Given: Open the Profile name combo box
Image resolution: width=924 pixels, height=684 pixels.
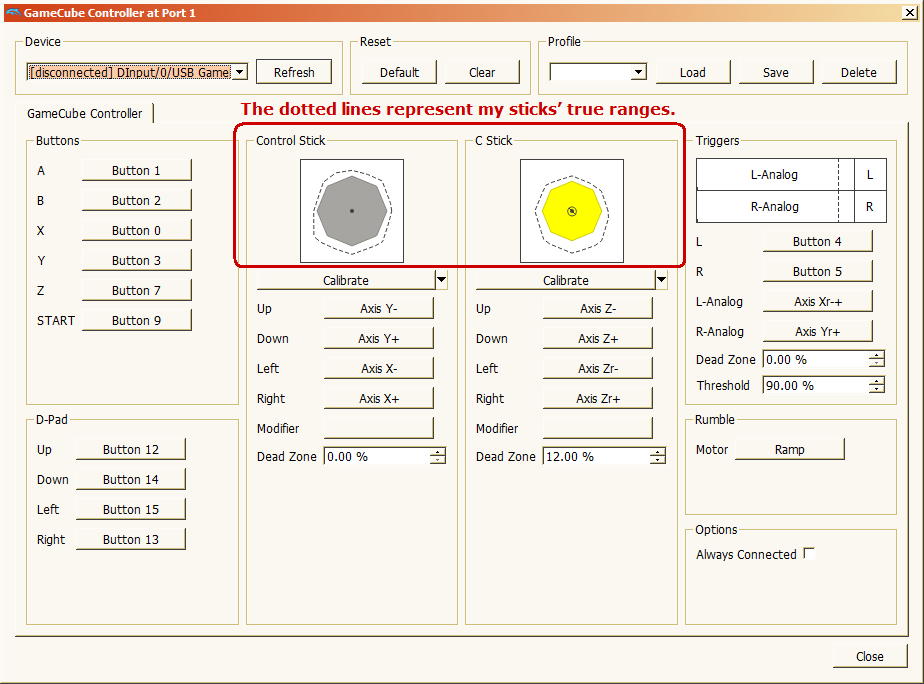Looking at the screenshot, I should [x=598, y=72].
